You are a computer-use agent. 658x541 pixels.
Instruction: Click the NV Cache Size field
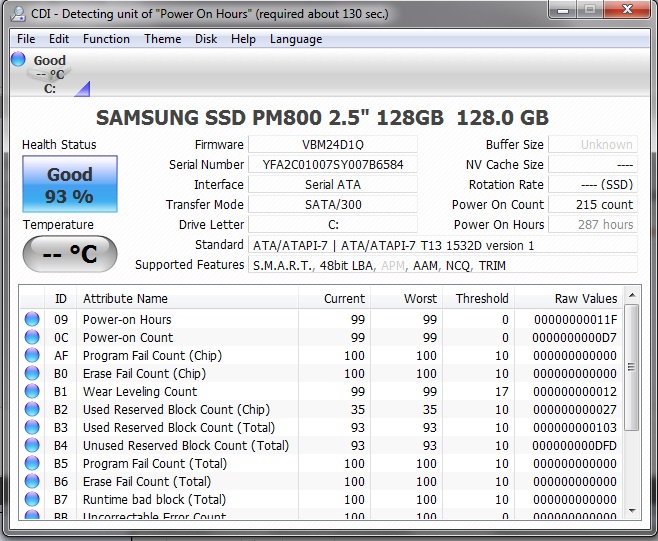pos(593,165)
